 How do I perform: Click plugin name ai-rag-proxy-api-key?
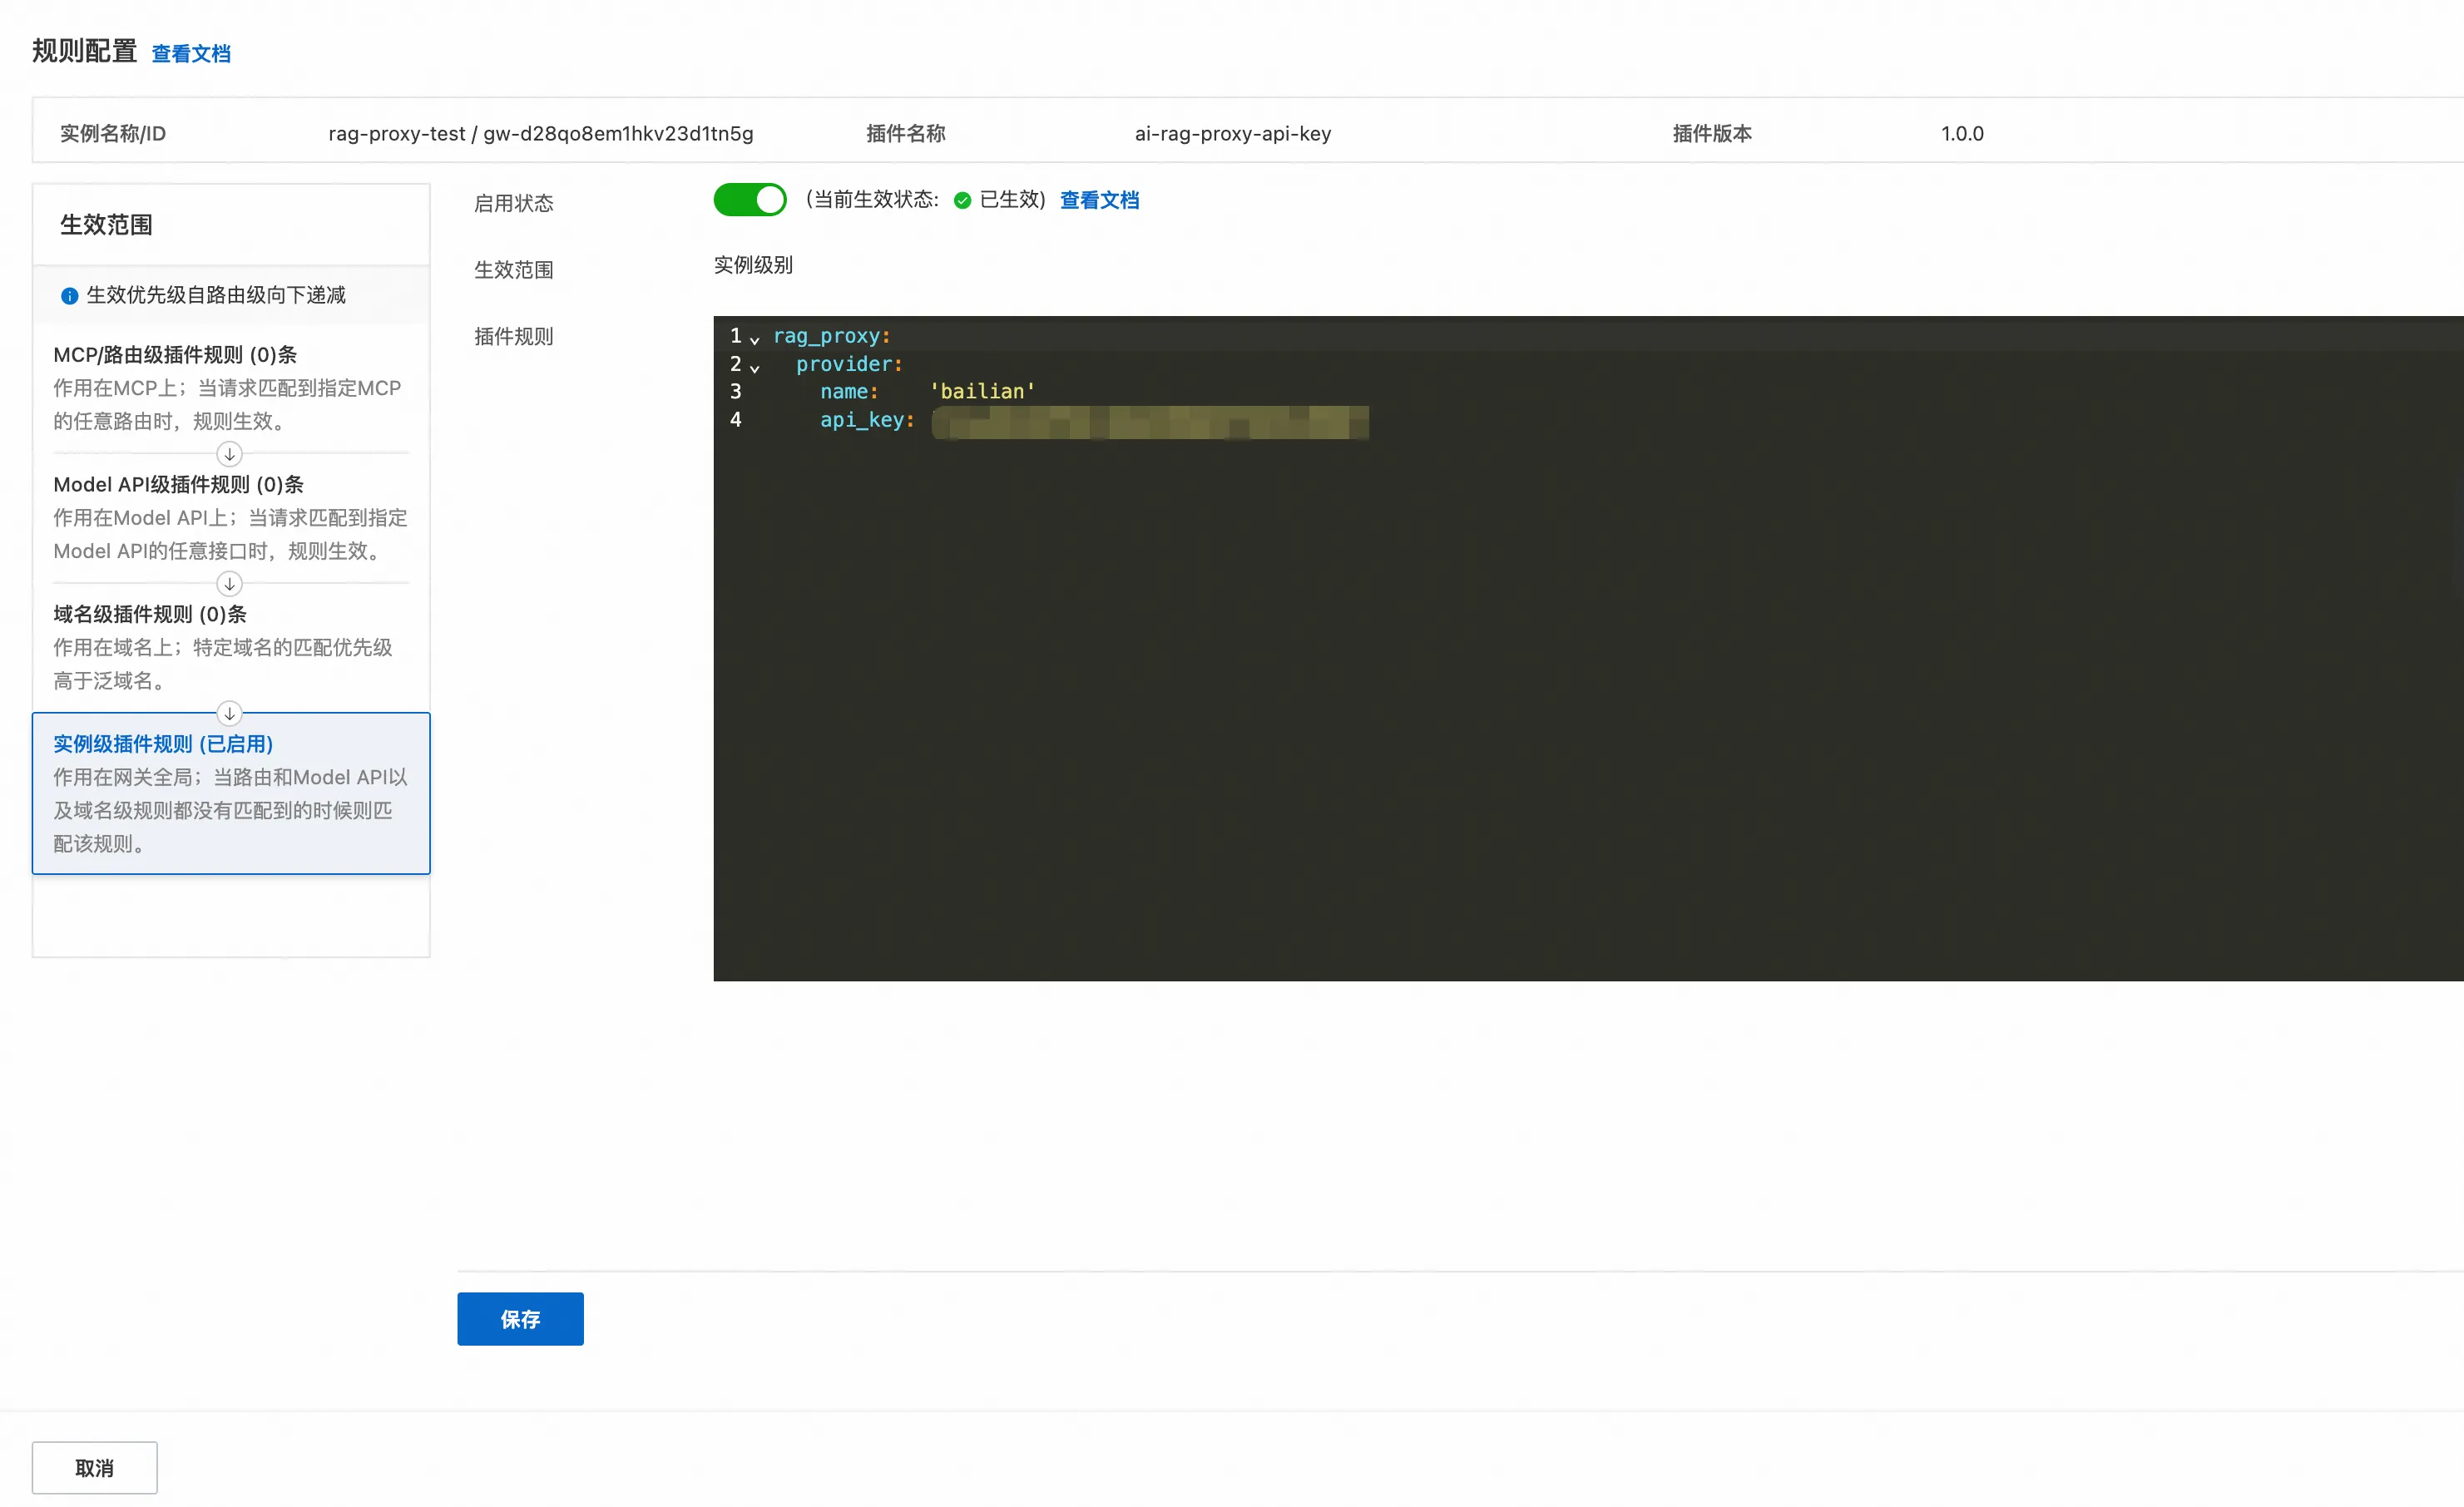pos(1232,134)
